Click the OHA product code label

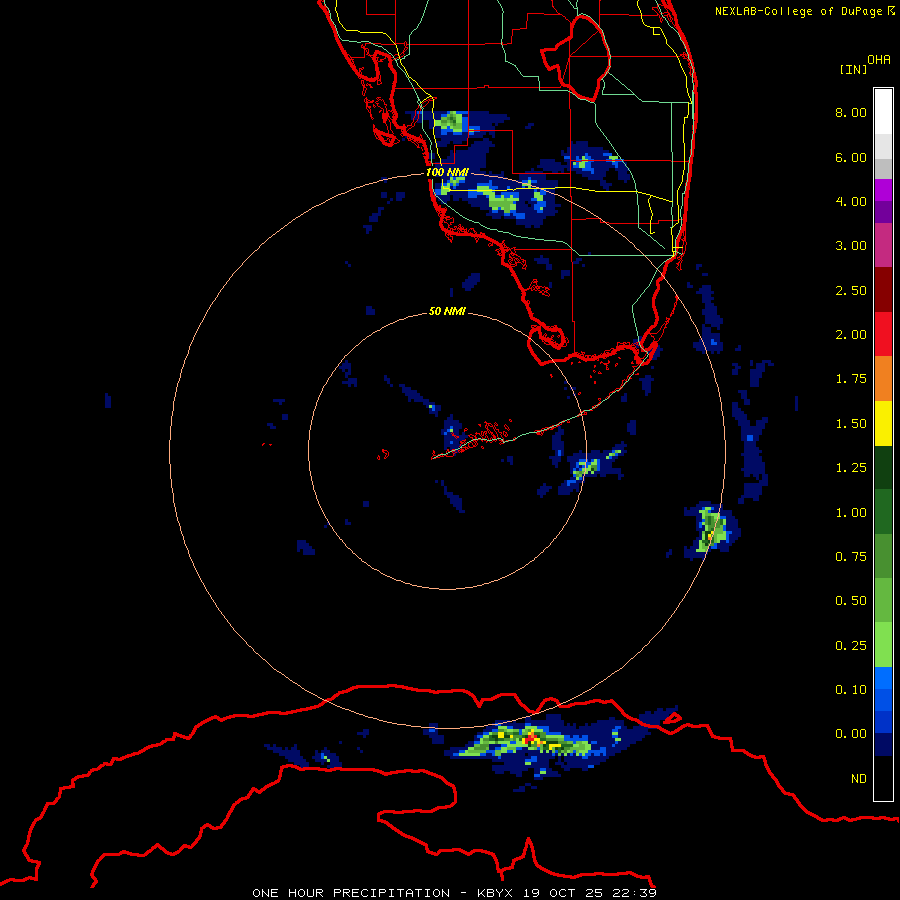point(879,60)
